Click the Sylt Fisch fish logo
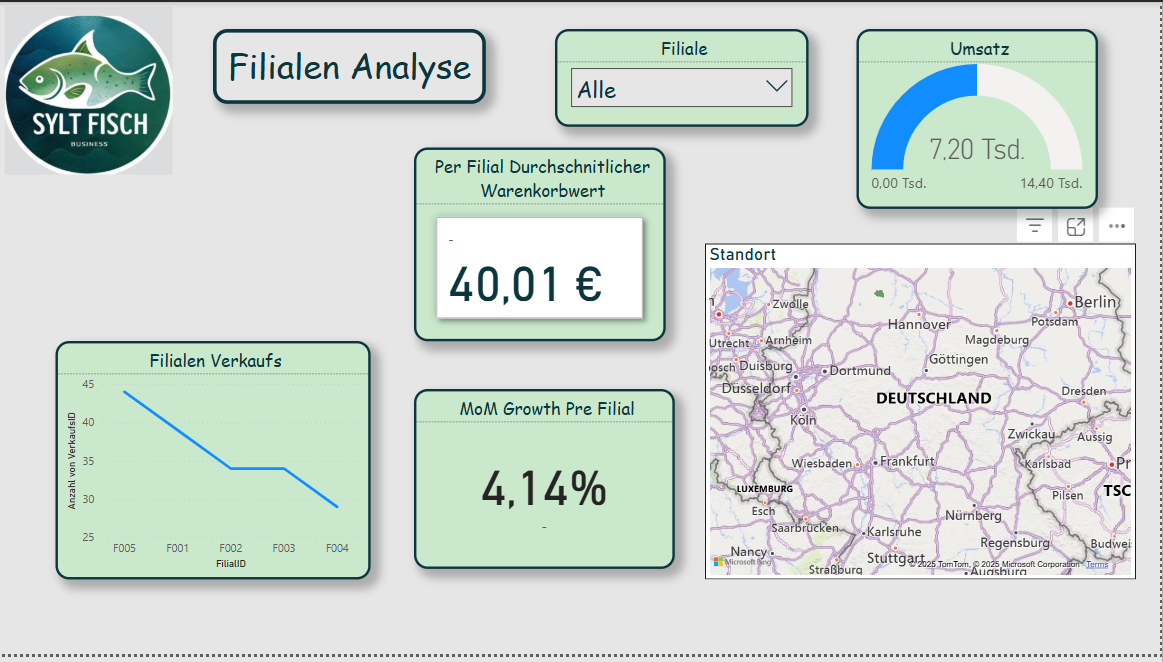1163x662 pixels. [88, 90]
